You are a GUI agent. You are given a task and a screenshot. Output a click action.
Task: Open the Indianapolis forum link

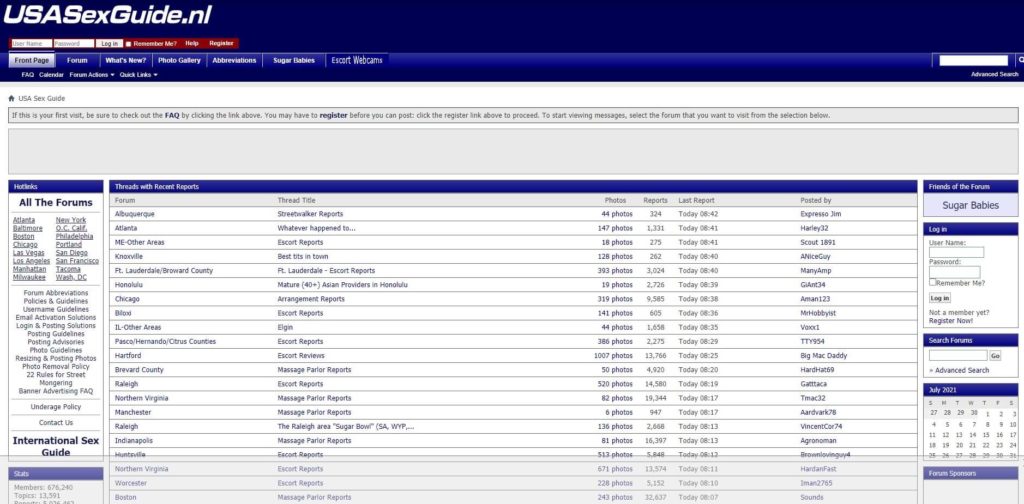coord(133,441)
